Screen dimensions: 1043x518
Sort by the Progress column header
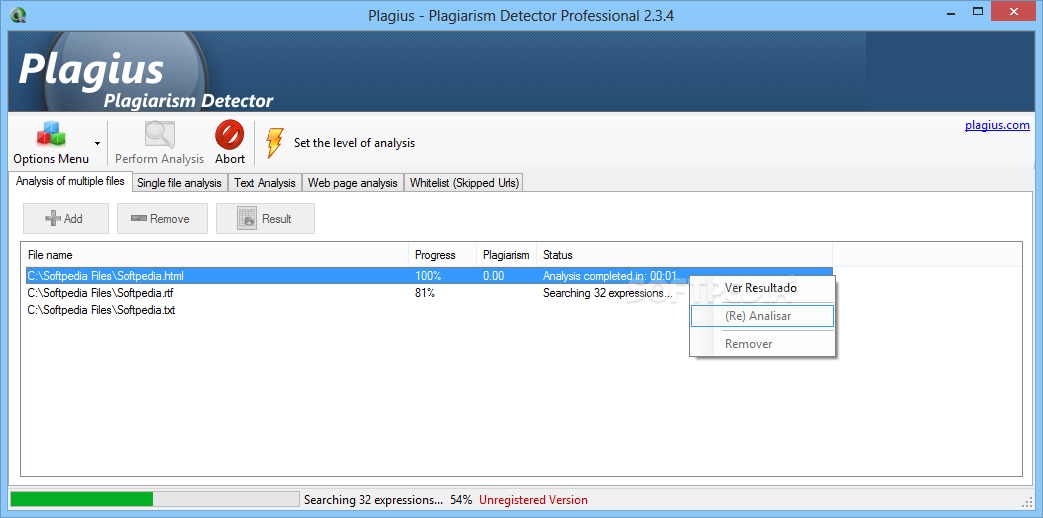[x=442, y=255]
